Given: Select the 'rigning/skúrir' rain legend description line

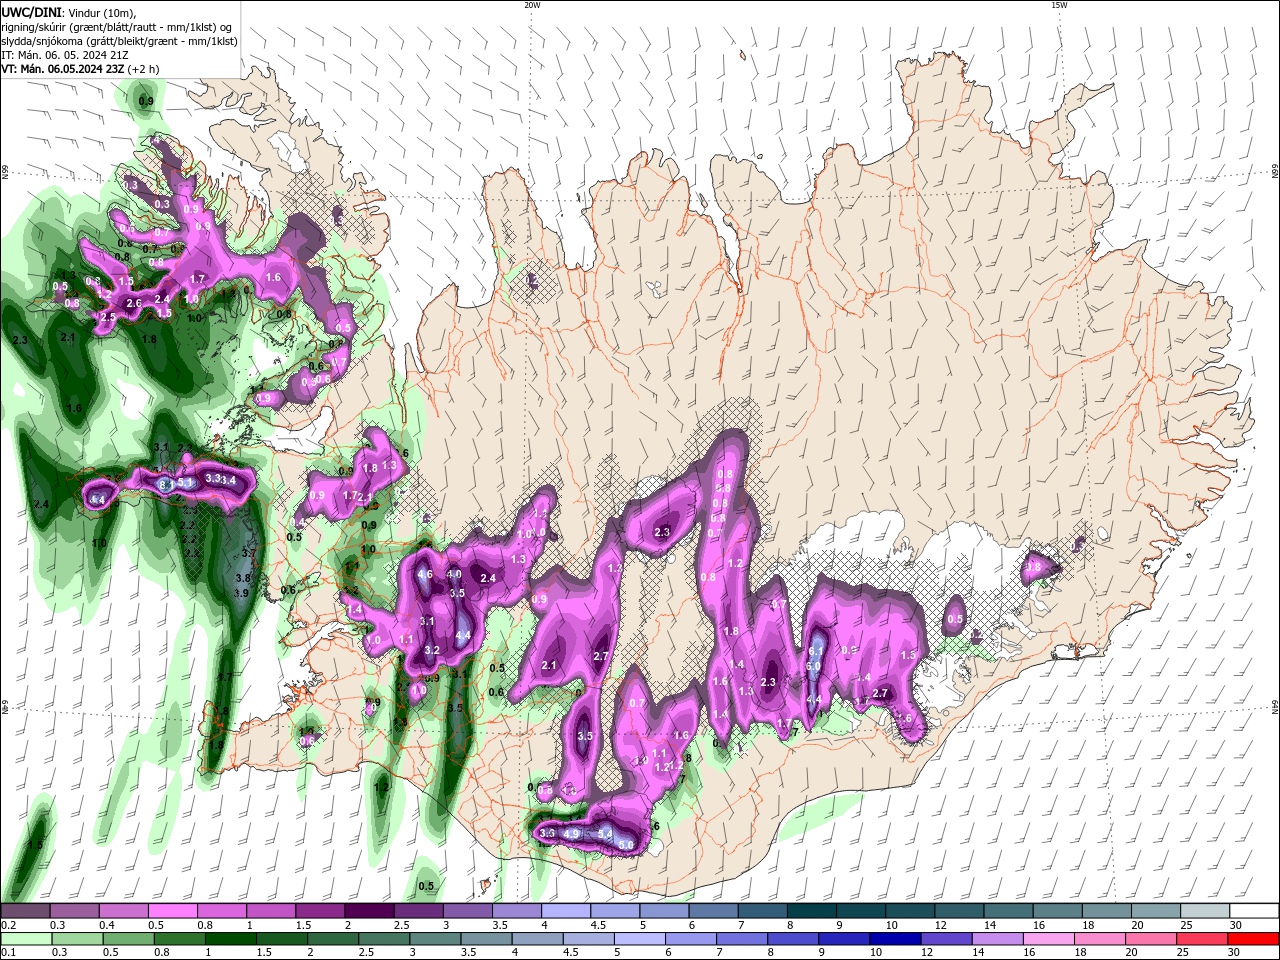Looking at the screenshot, I should pyautogui.click(x=118, y=27).
